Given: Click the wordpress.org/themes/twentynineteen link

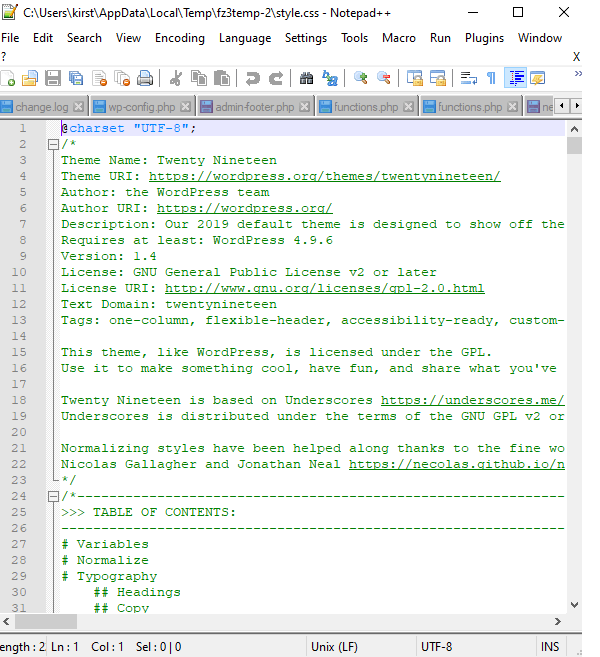Looking at the screenshot, I should pyautogui.click(x=325, y=176).
